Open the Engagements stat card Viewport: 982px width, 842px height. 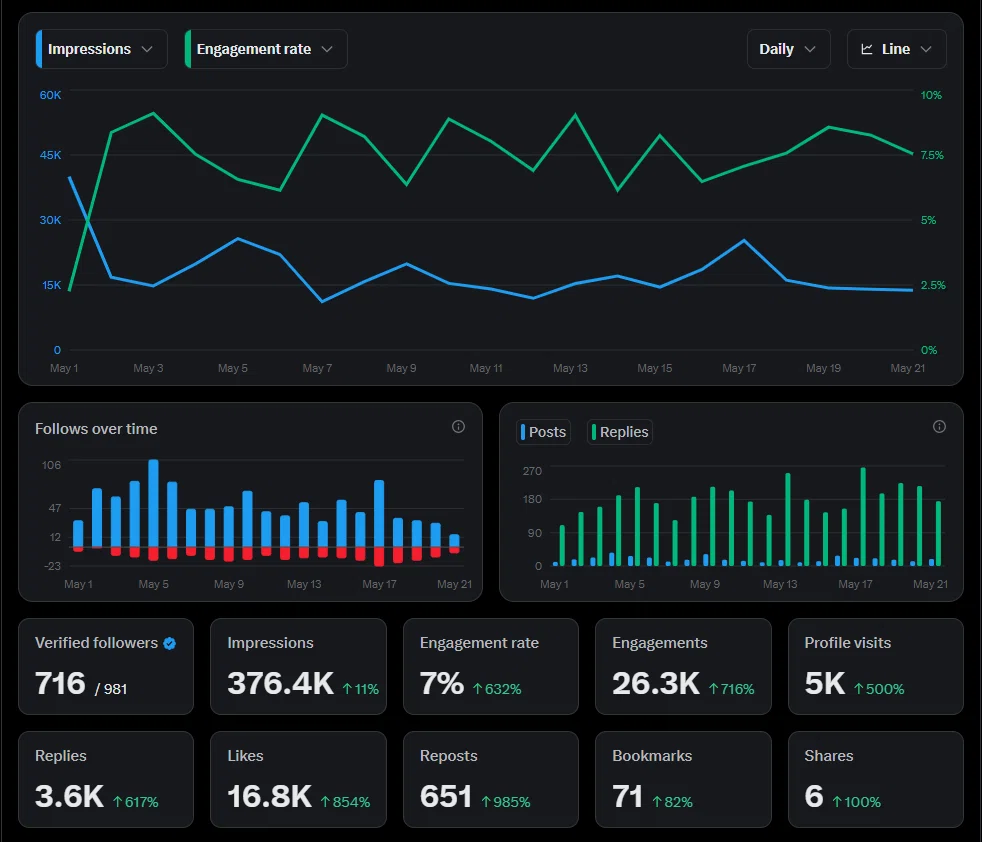coord(683,667)
